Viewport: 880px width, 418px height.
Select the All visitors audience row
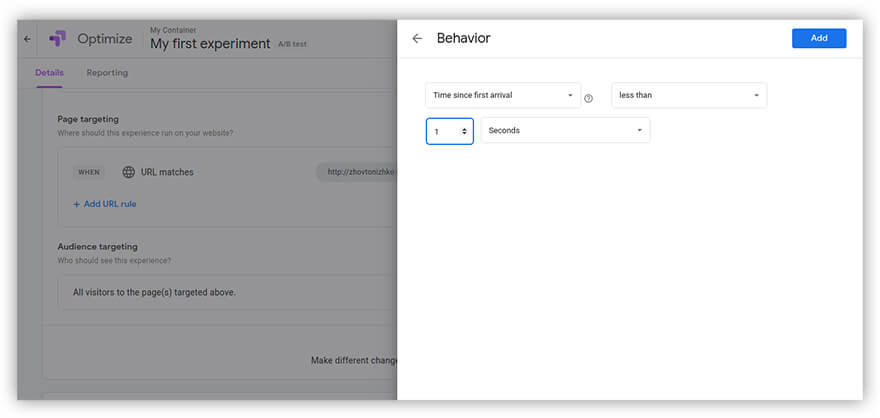(154, 293)
